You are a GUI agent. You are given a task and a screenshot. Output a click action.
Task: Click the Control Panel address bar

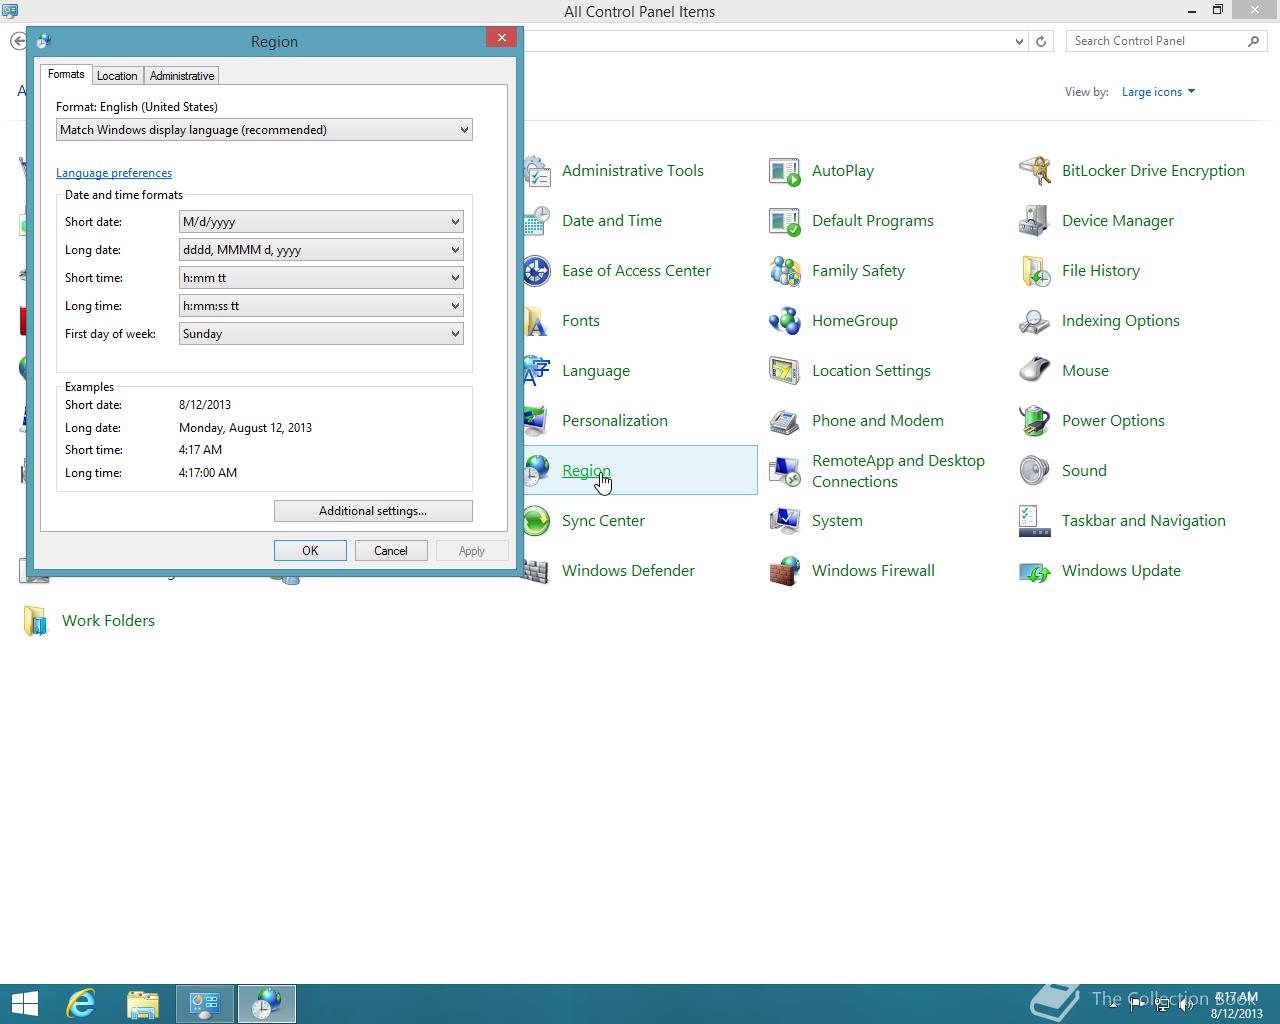(766, 41)
